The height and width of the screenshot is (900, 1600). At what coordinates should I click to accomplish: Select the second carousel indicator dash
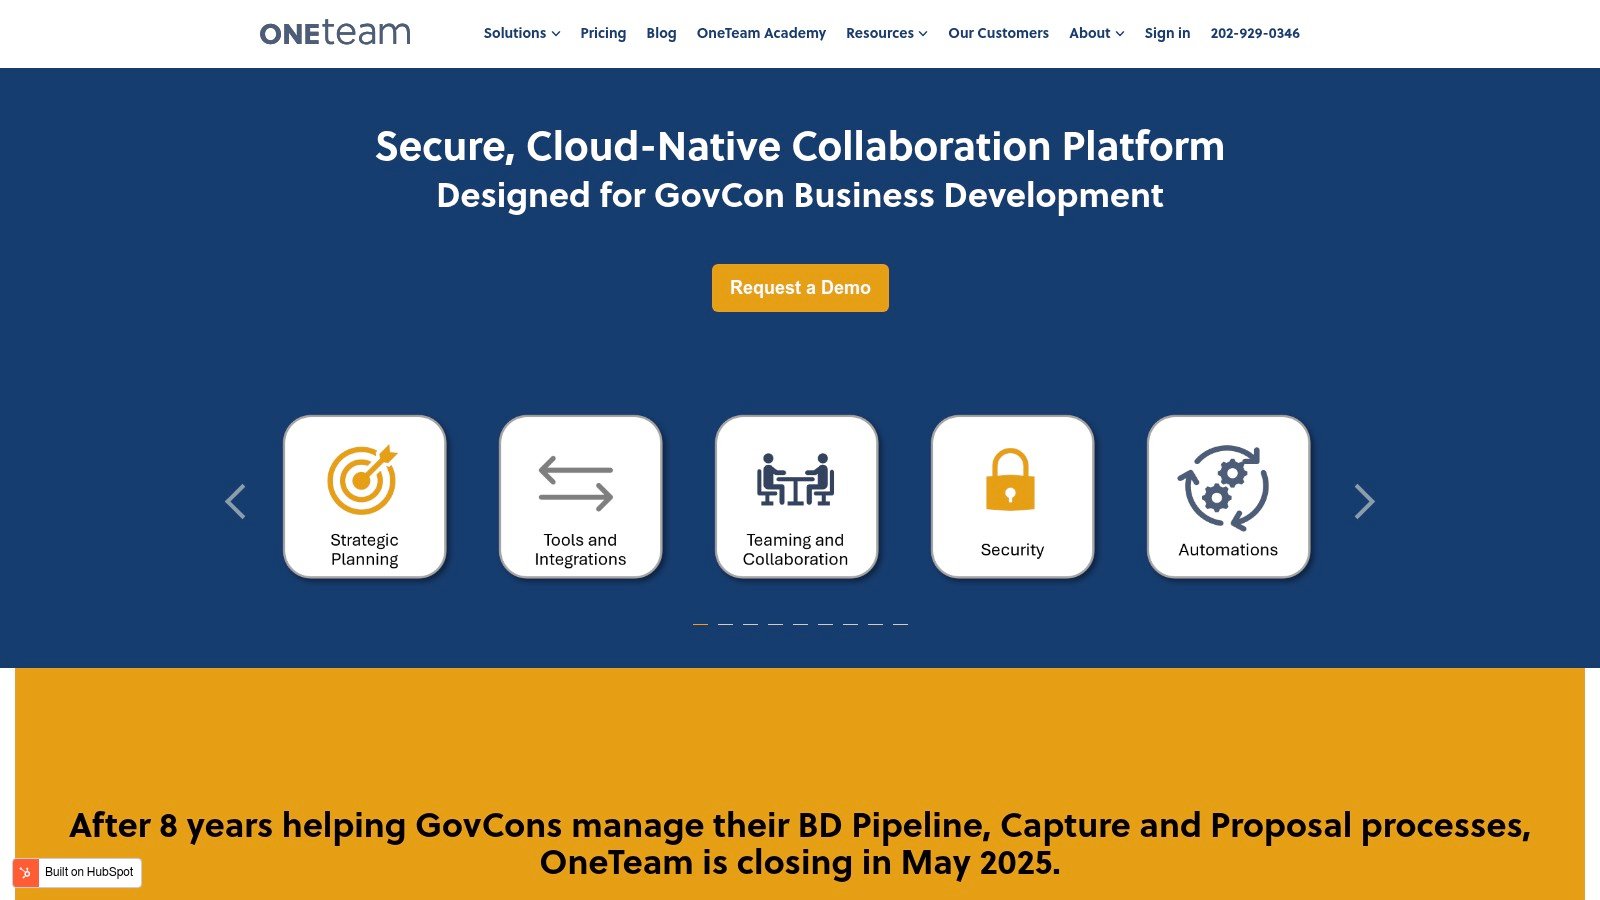pyautogui.click(x=725, y=624)
